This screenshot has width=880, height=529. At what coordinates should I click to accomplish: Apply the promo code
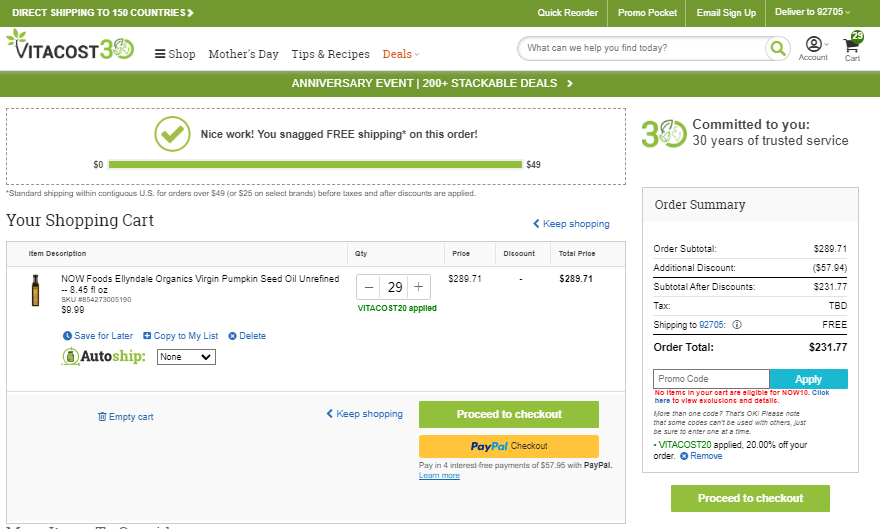(808, 379)
